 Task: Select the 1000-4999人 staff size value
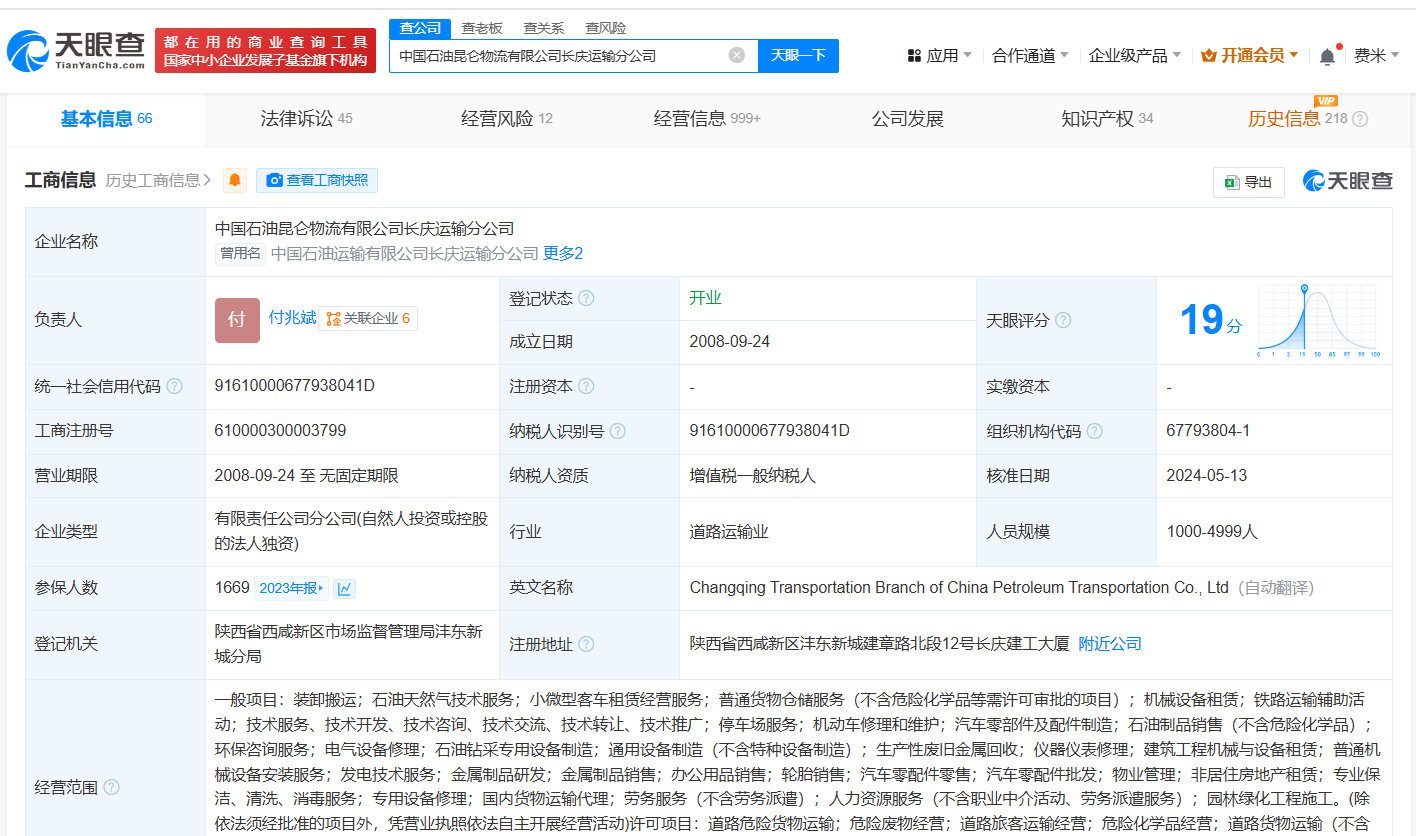click(x=1212, y=532)
